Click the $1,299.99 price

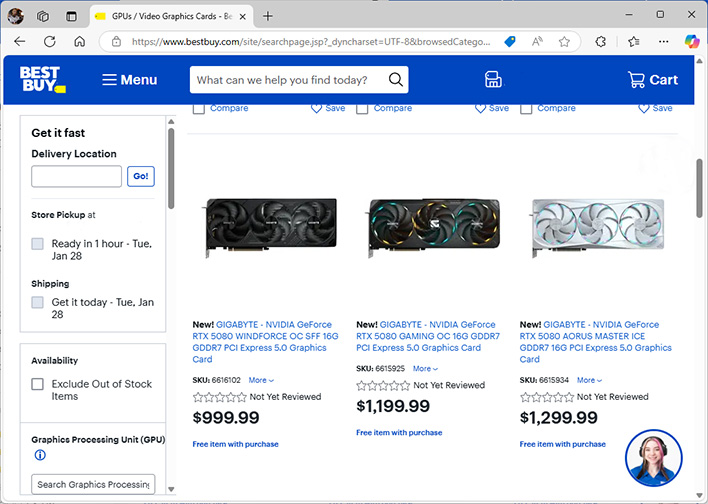[559, 417]
